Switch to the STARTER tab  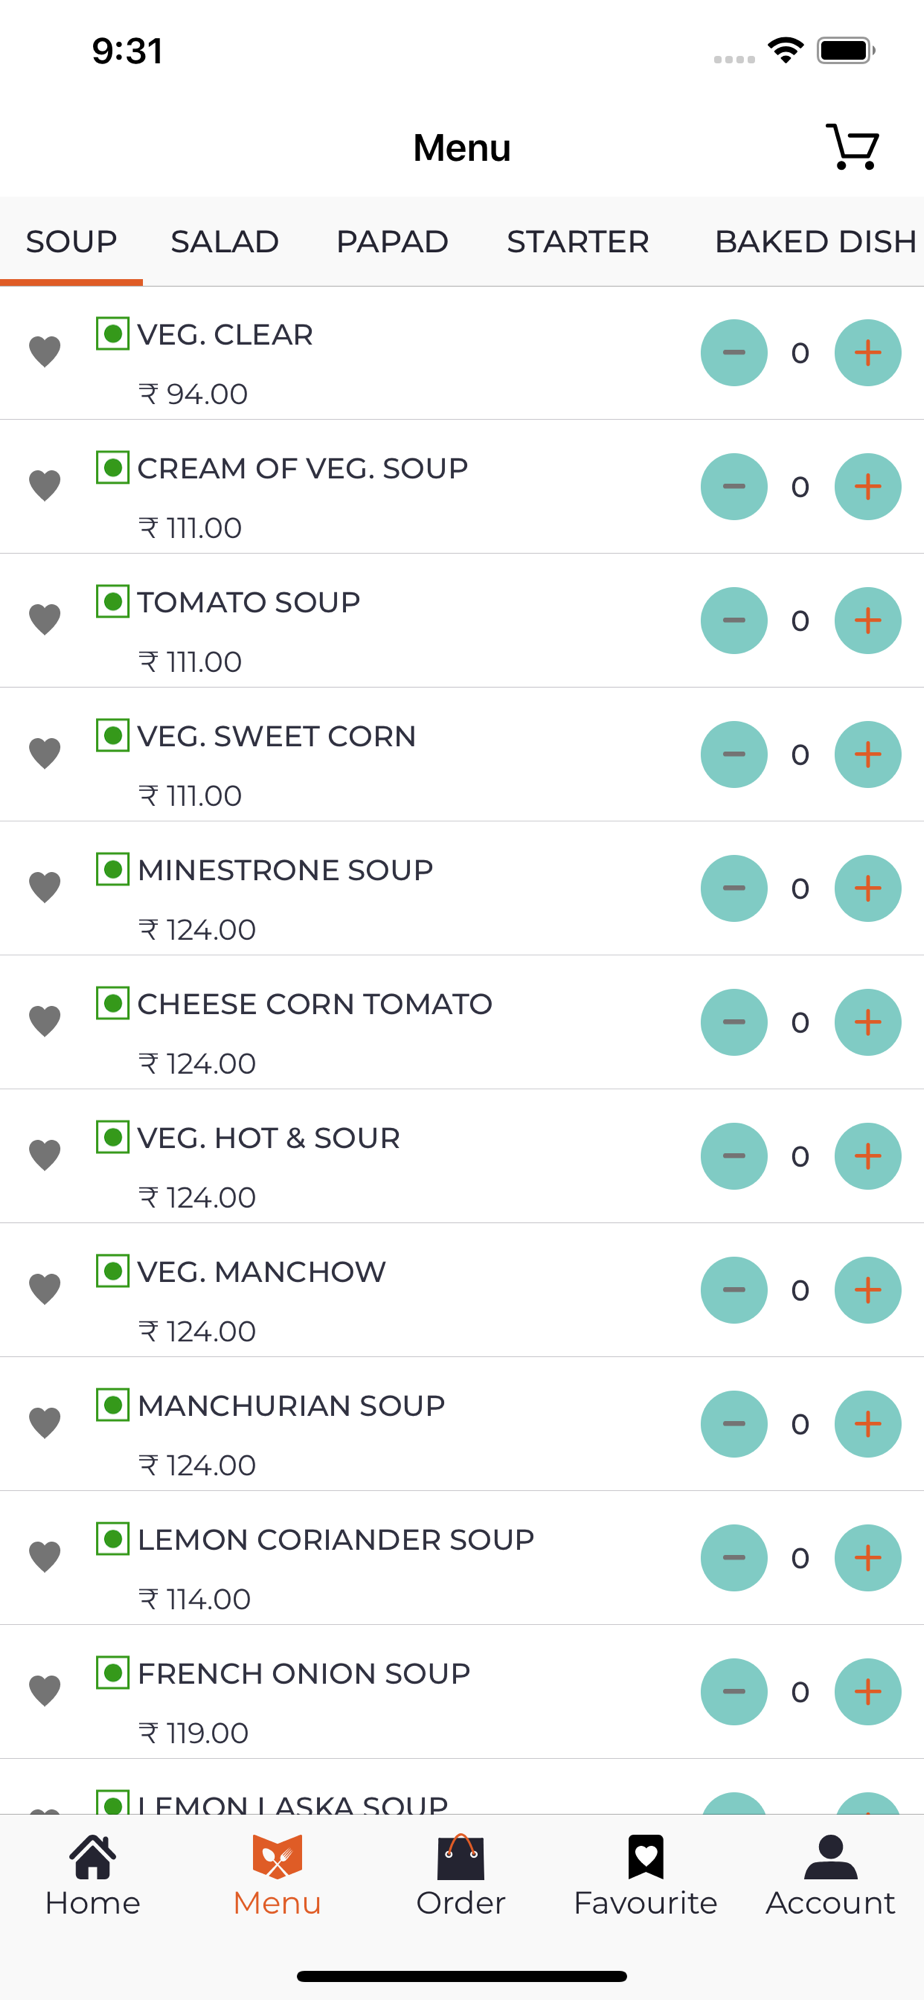pyautogui.click(x=578, y=242)
